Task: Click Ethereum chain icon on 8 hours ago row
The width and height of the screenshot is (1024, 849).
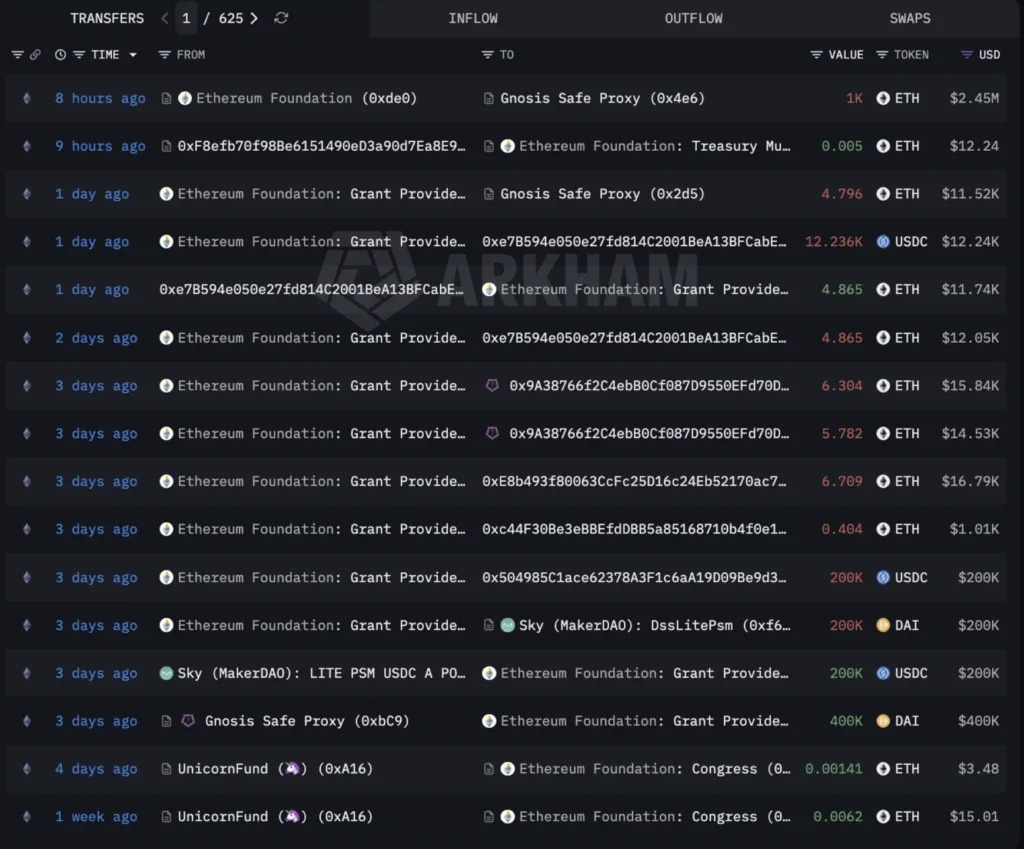Action: click(x=27, y=98)
